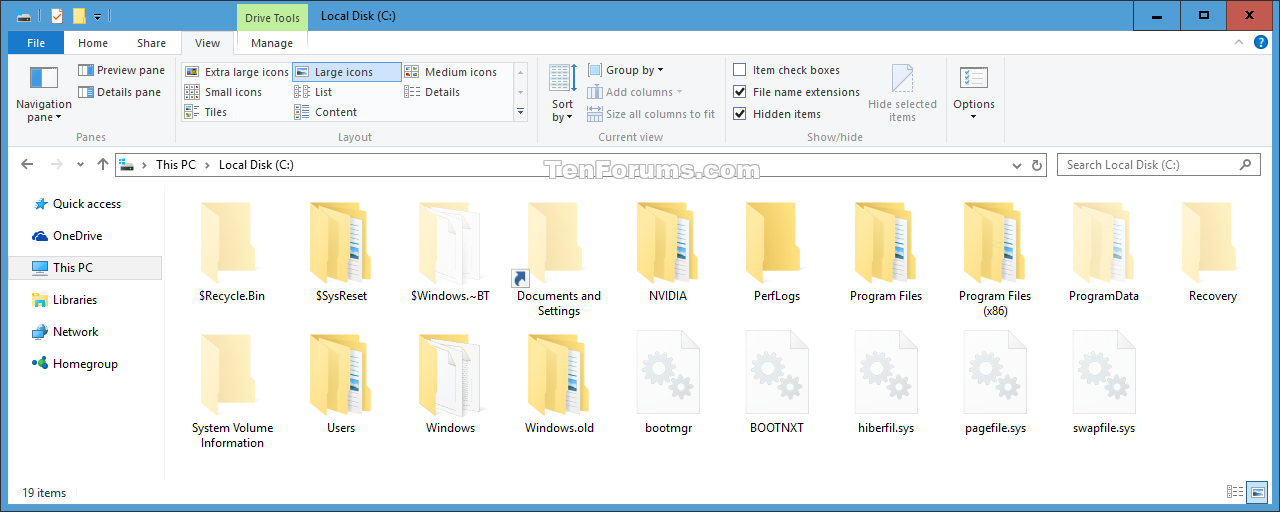Open the Group by dropdown

tap(625, 70)
